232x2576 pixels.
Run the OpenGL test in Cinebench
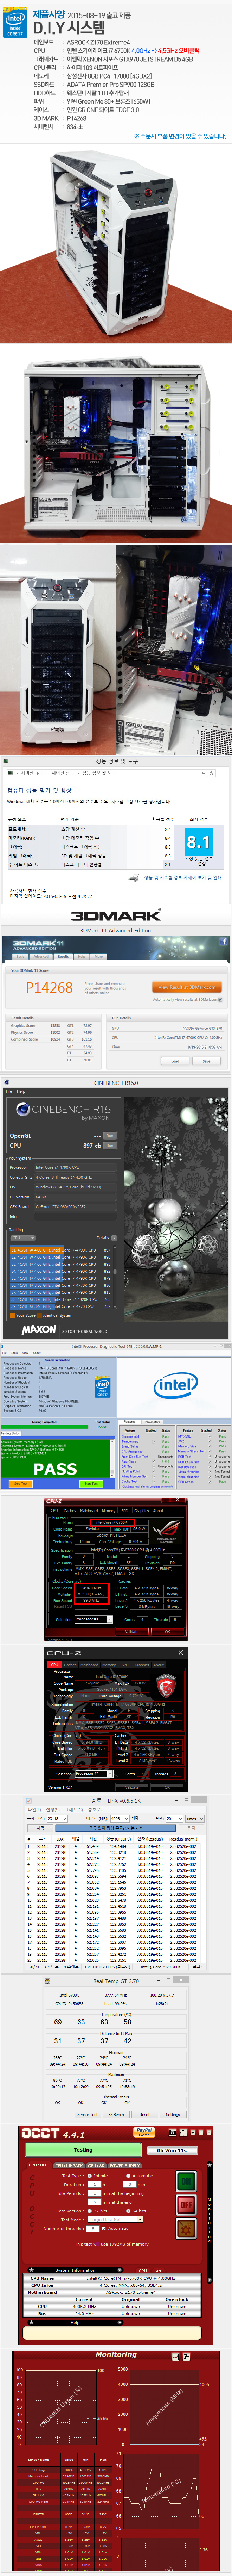pos(110,1136)
